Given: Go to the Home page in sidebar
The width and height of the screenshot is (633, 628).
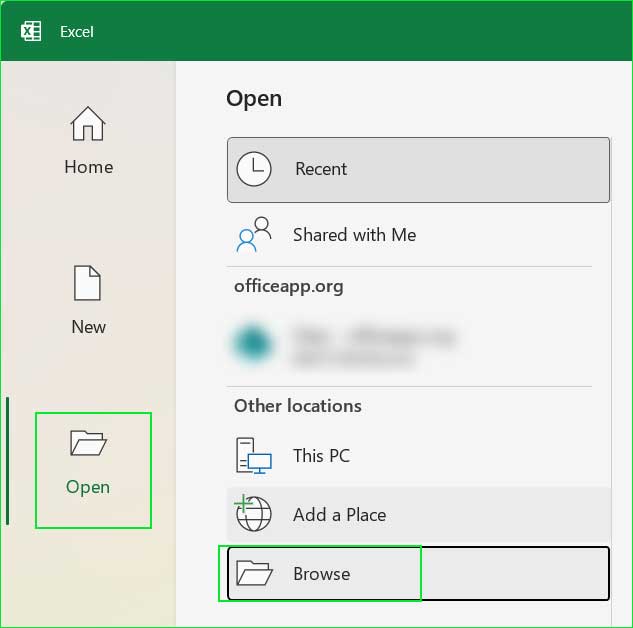Looking at the screenshot, I should (88, 141).
